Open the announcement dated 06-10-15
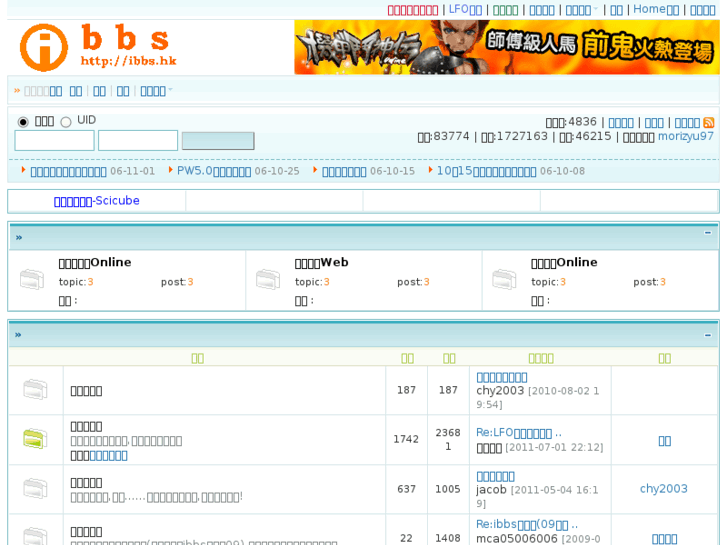This screenshot has width=727, height=545. click(x=344, y=172)
